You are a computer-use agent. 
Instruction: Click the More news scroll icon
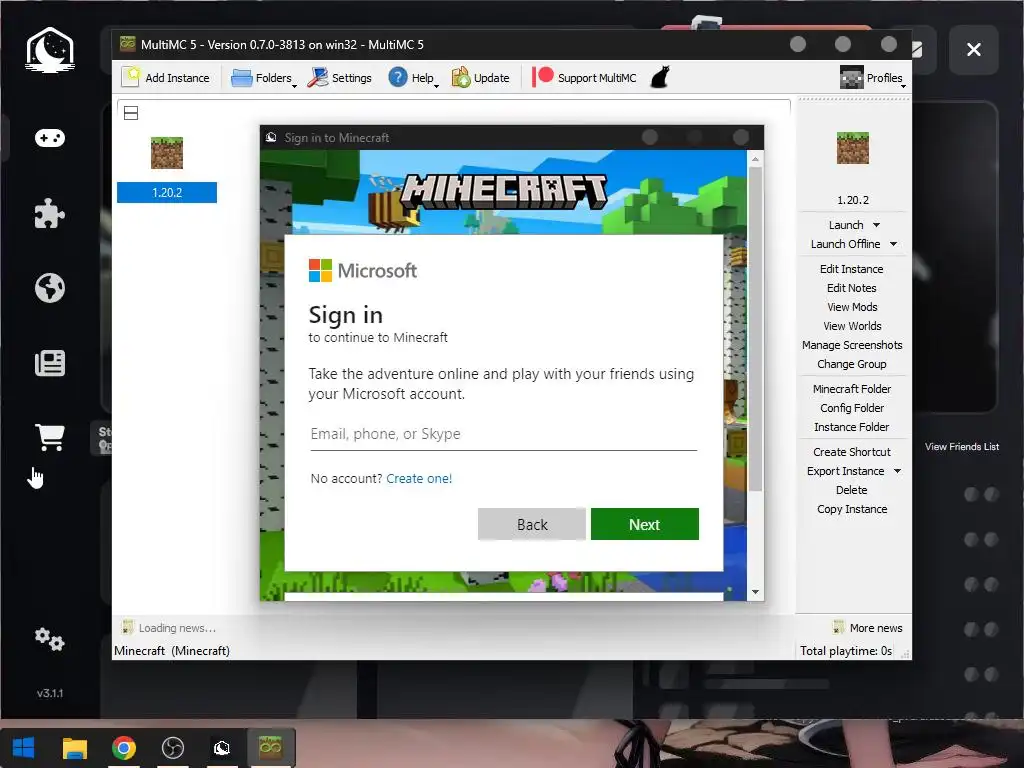(839, 627)
